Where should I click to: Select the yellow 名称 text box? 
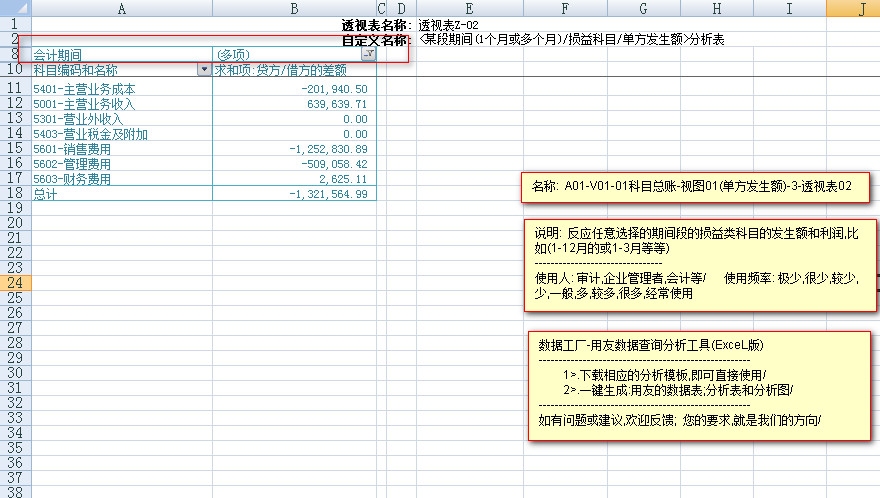point(696,186)
